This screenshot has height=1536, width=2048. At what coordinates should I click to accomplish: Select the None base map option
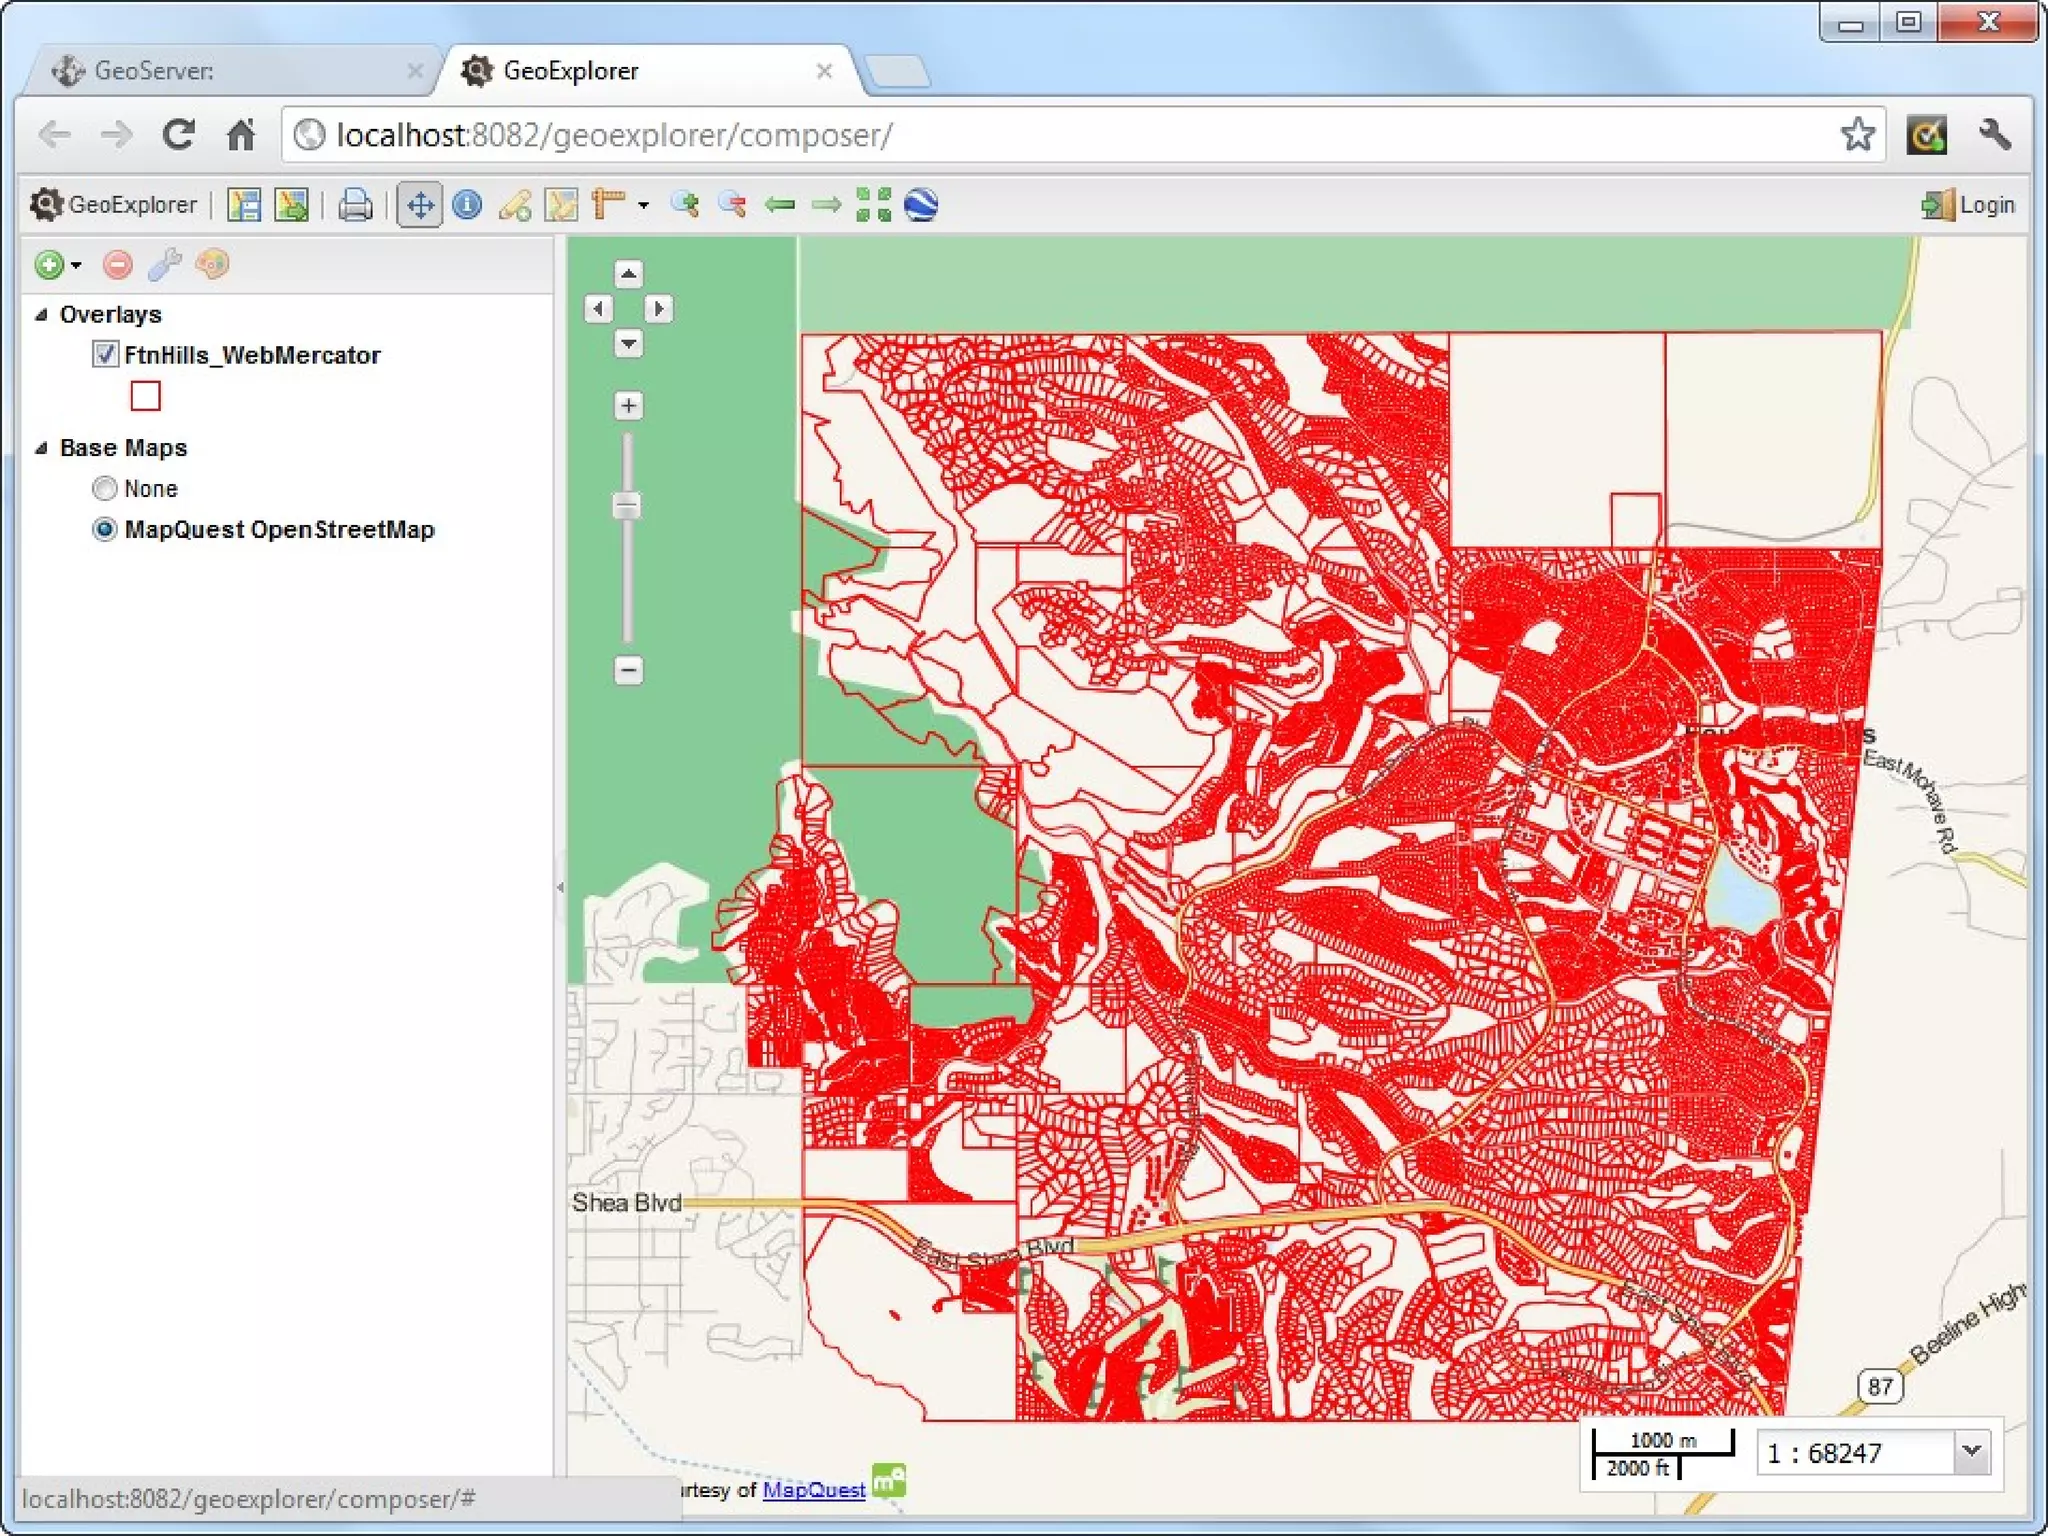105,488
